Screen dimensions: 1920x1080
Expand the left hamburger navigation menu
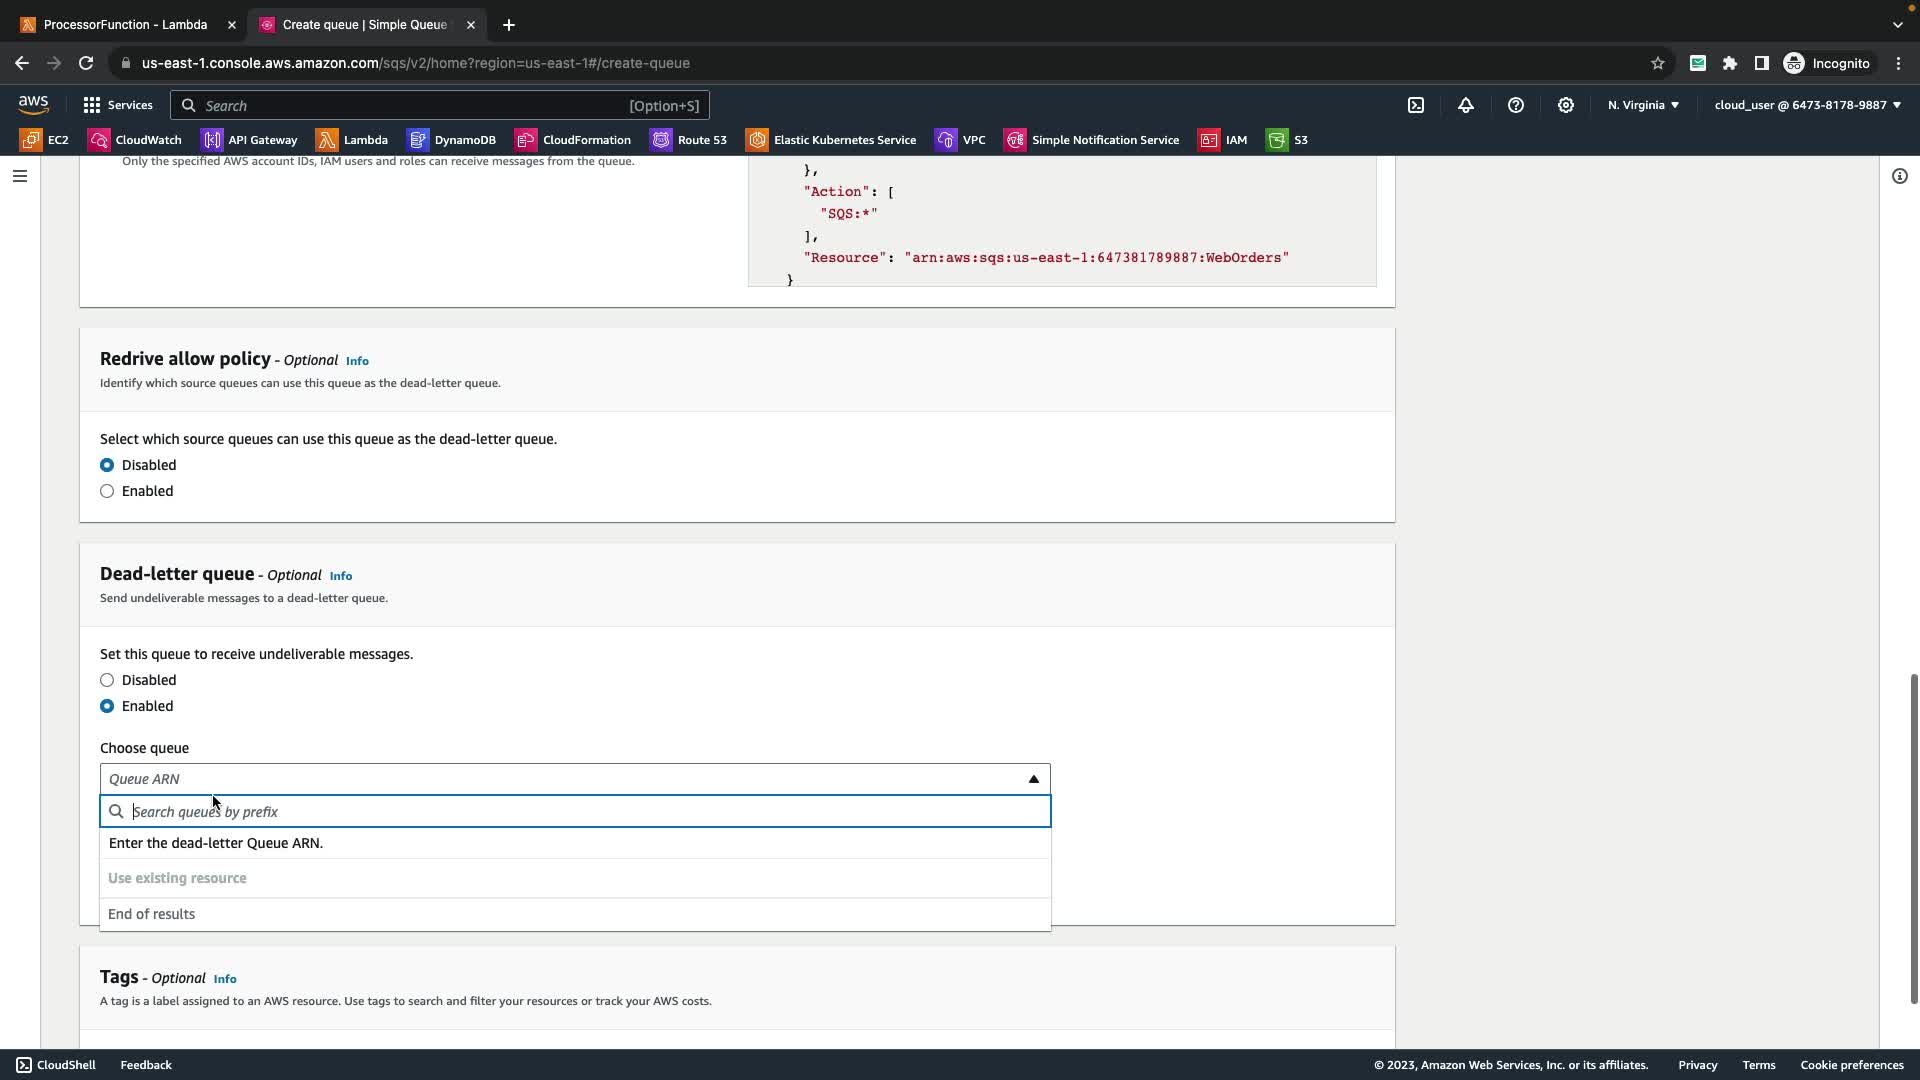click(20, 176)
